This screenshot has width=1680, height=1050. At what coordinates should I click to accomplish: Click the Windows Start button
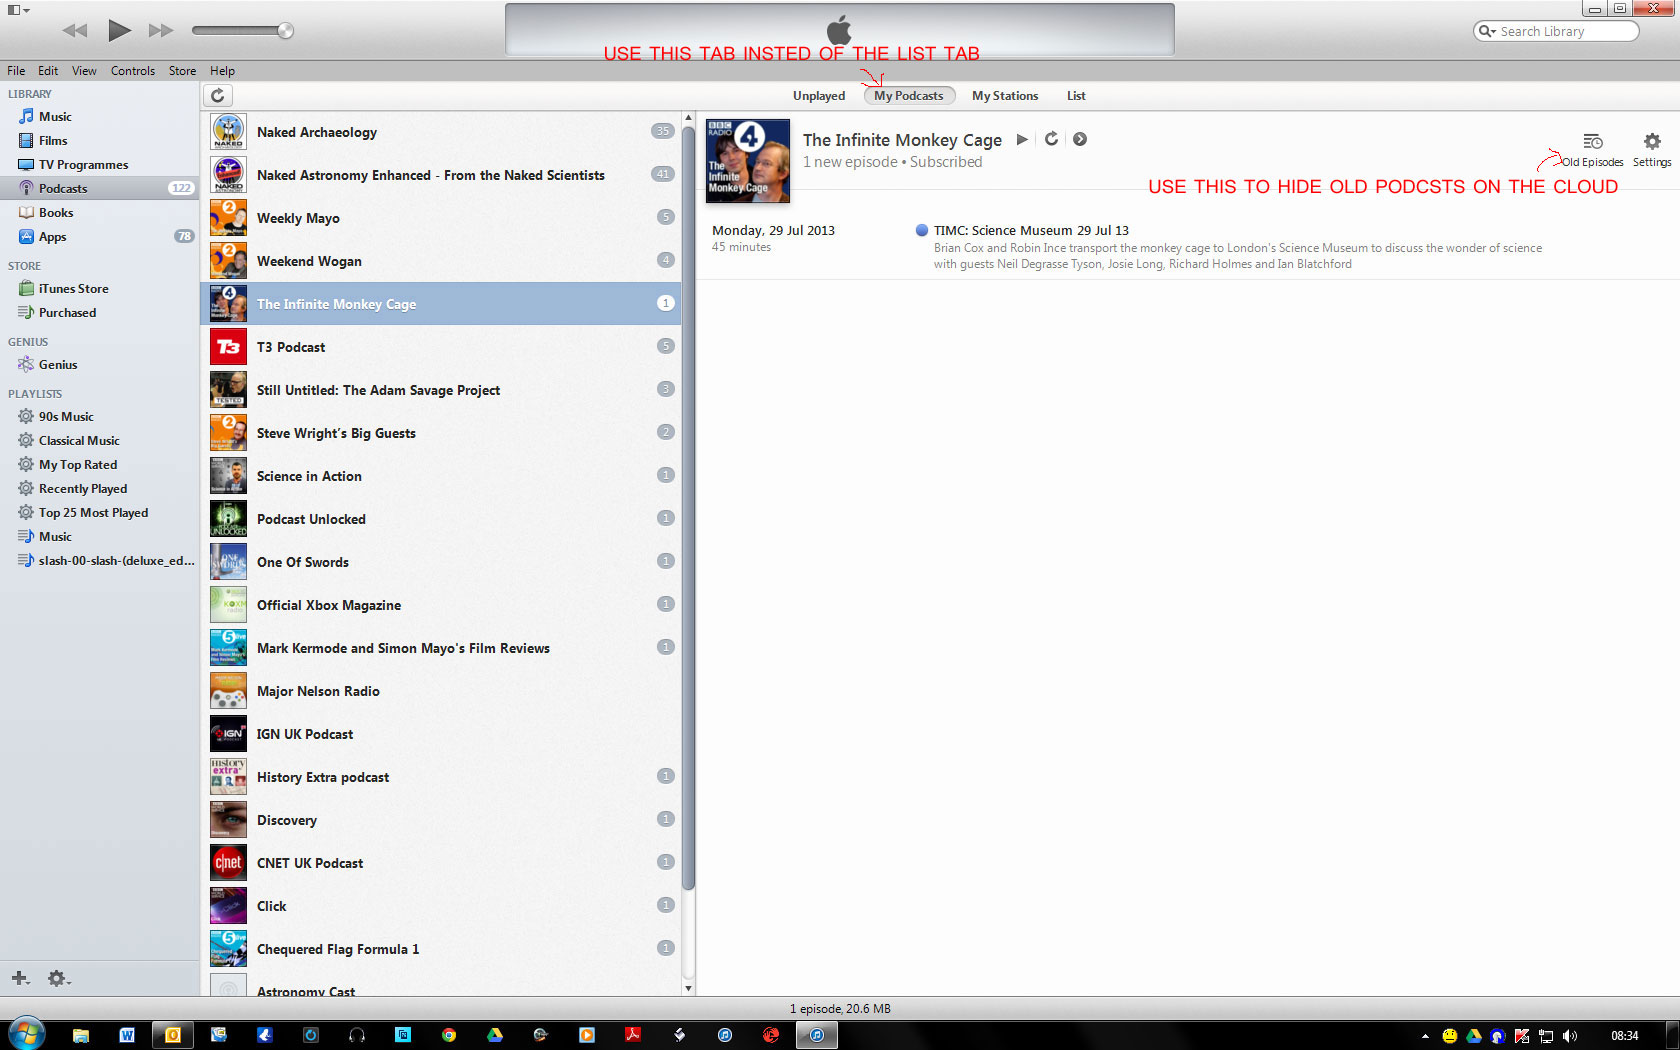(27, 1034)
